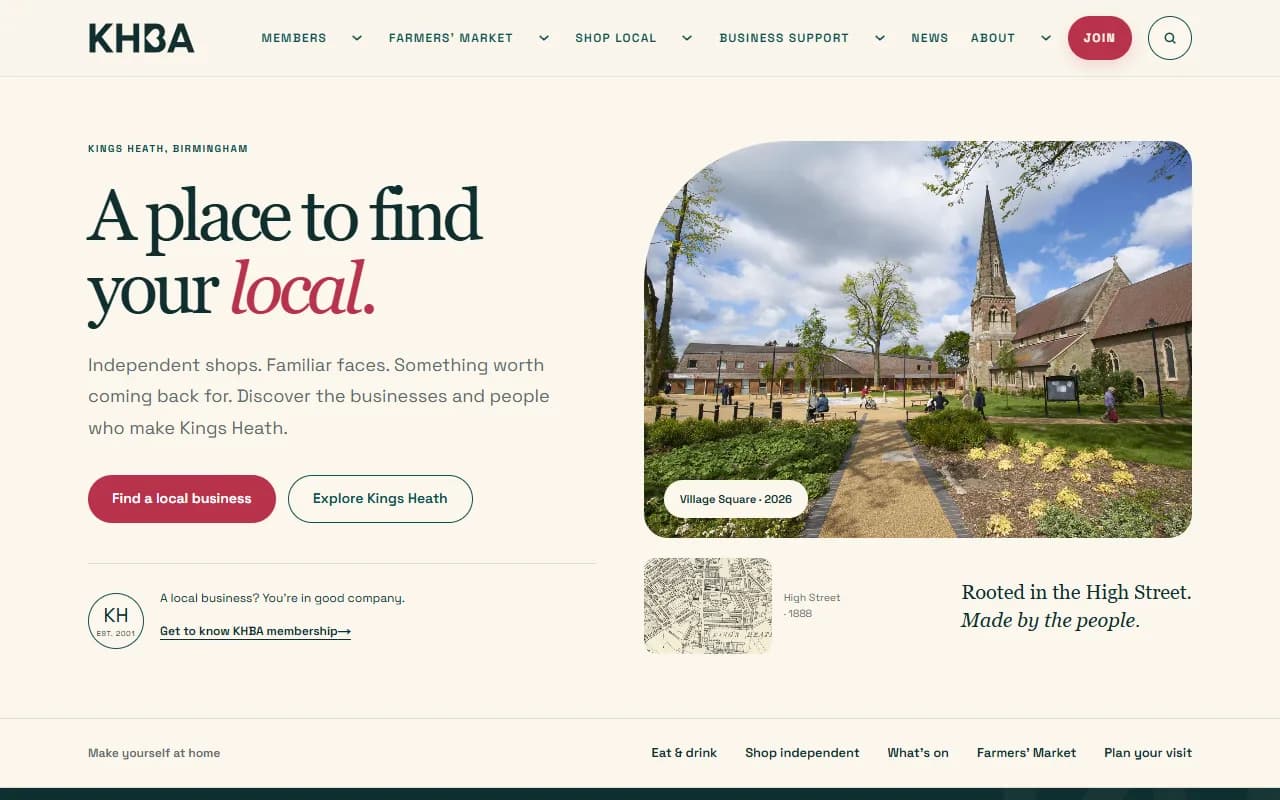
Task: Open the Shop independent link
Action: pyautogui.click(x=802, y=753)
